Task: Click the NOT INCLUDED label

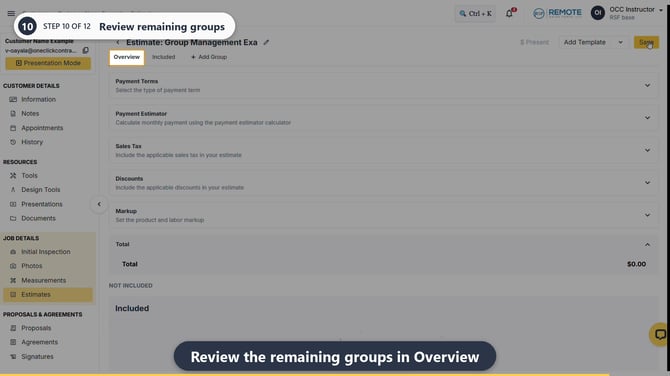Action: coord(130,285)
